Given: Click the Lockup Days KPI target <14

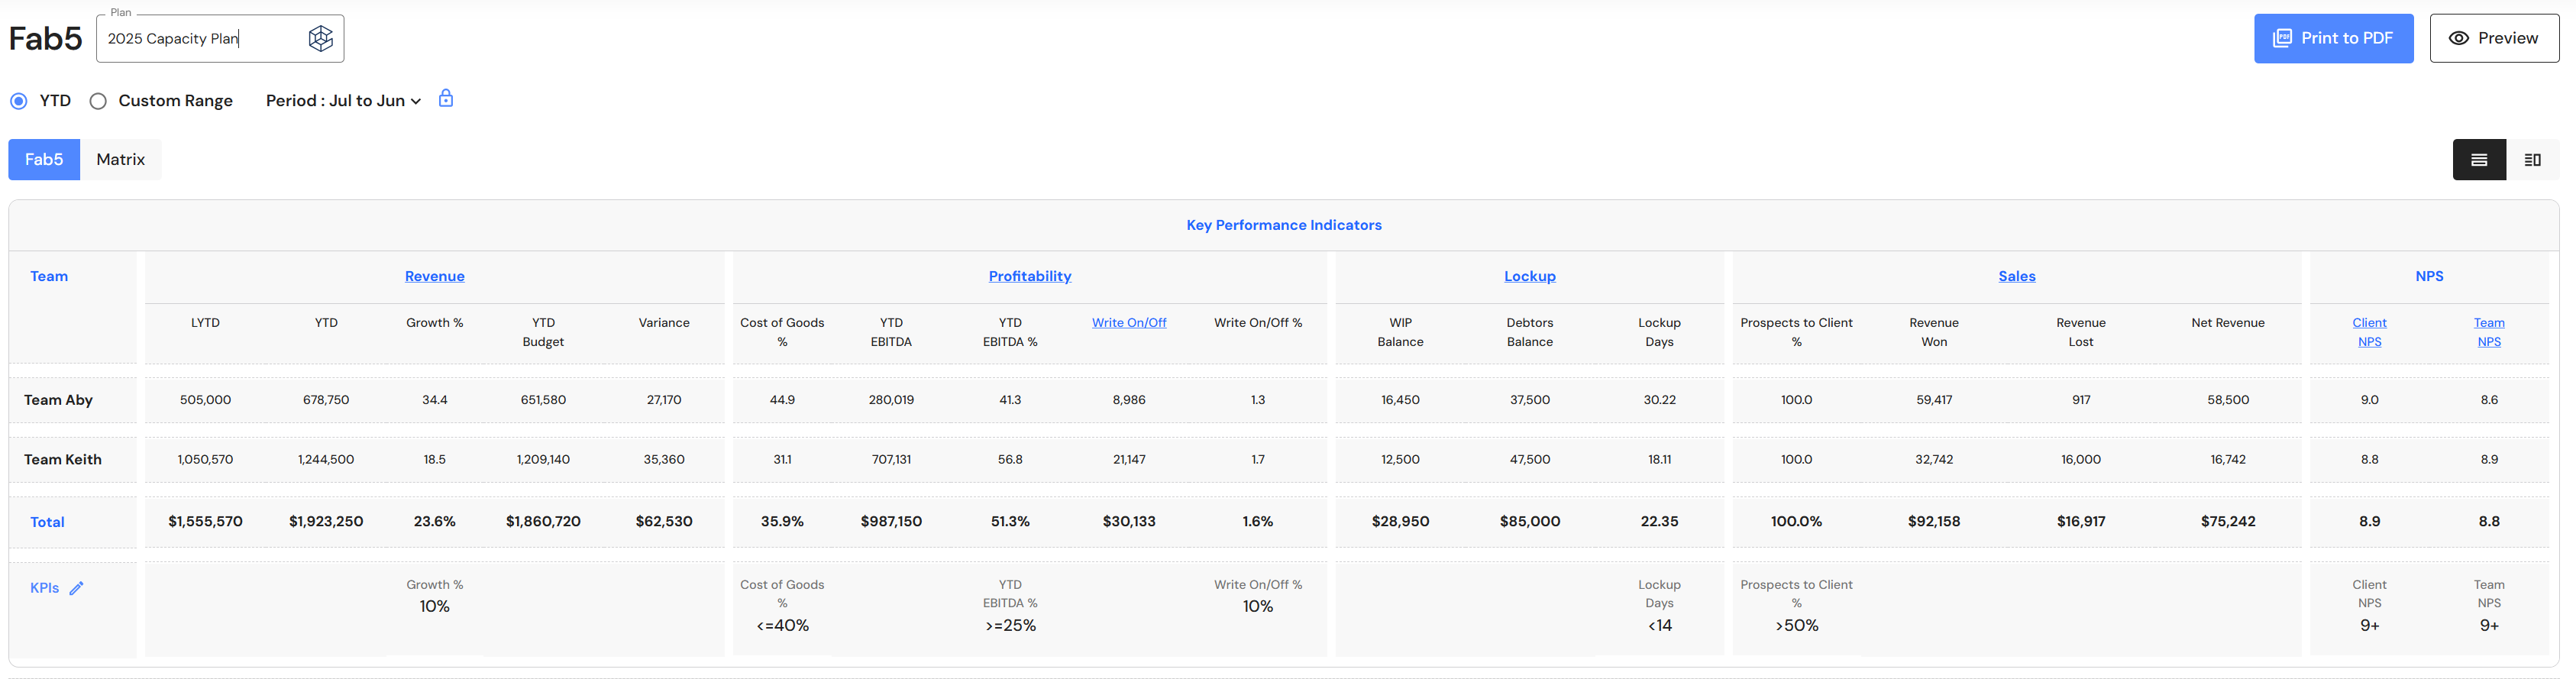Looking at the screenshot, I should (x=1659, y=626).
